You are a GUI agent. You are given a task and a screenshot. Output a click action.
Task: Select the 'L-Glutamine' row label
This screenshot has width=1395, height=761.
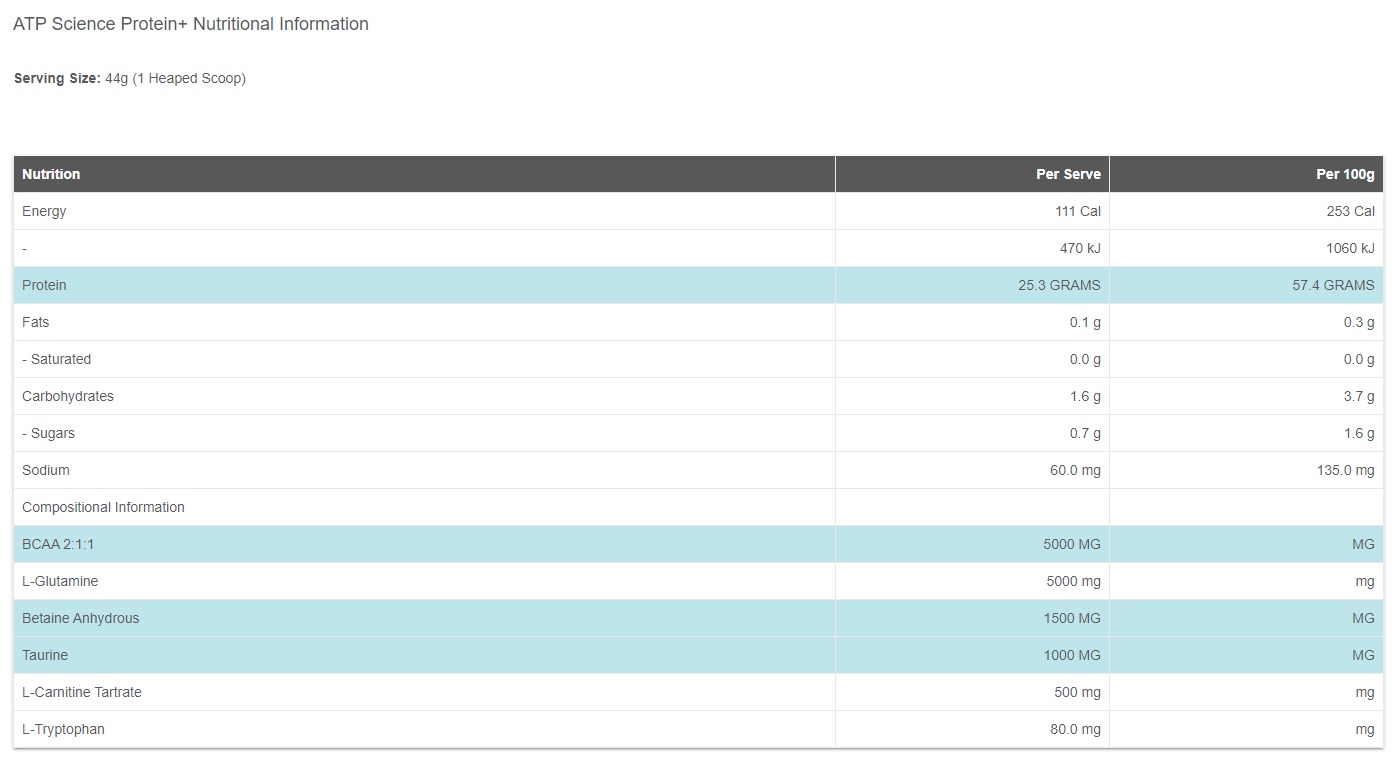click(x=60, y=581)
